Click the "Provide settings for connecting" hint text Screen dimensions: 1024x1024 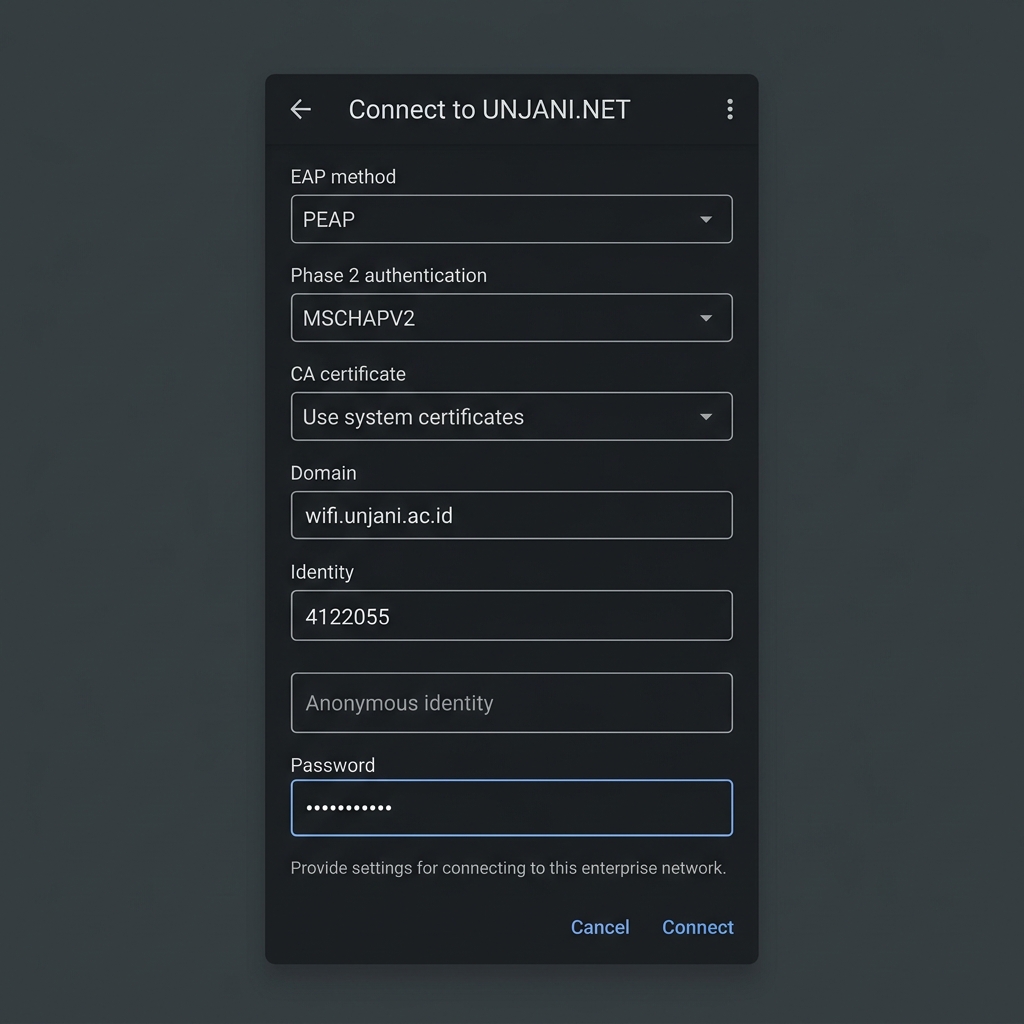click(x=508, y=868)
